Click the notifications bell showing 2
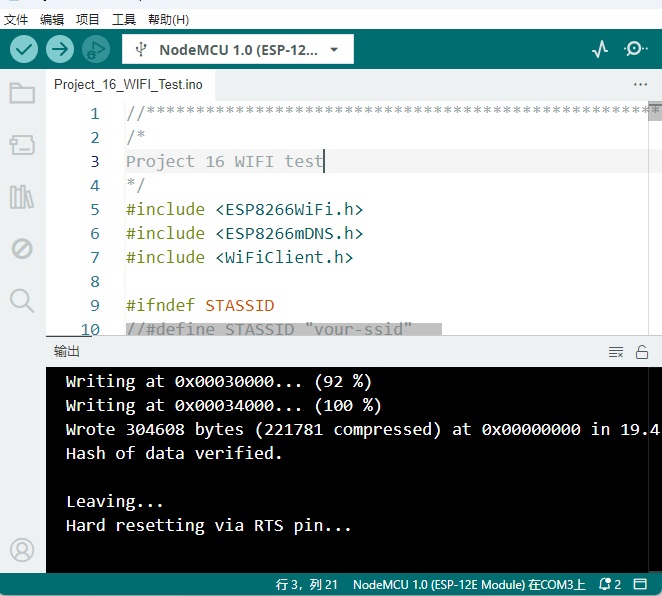This screenshot has height=596, width=662. coord(610,584)
